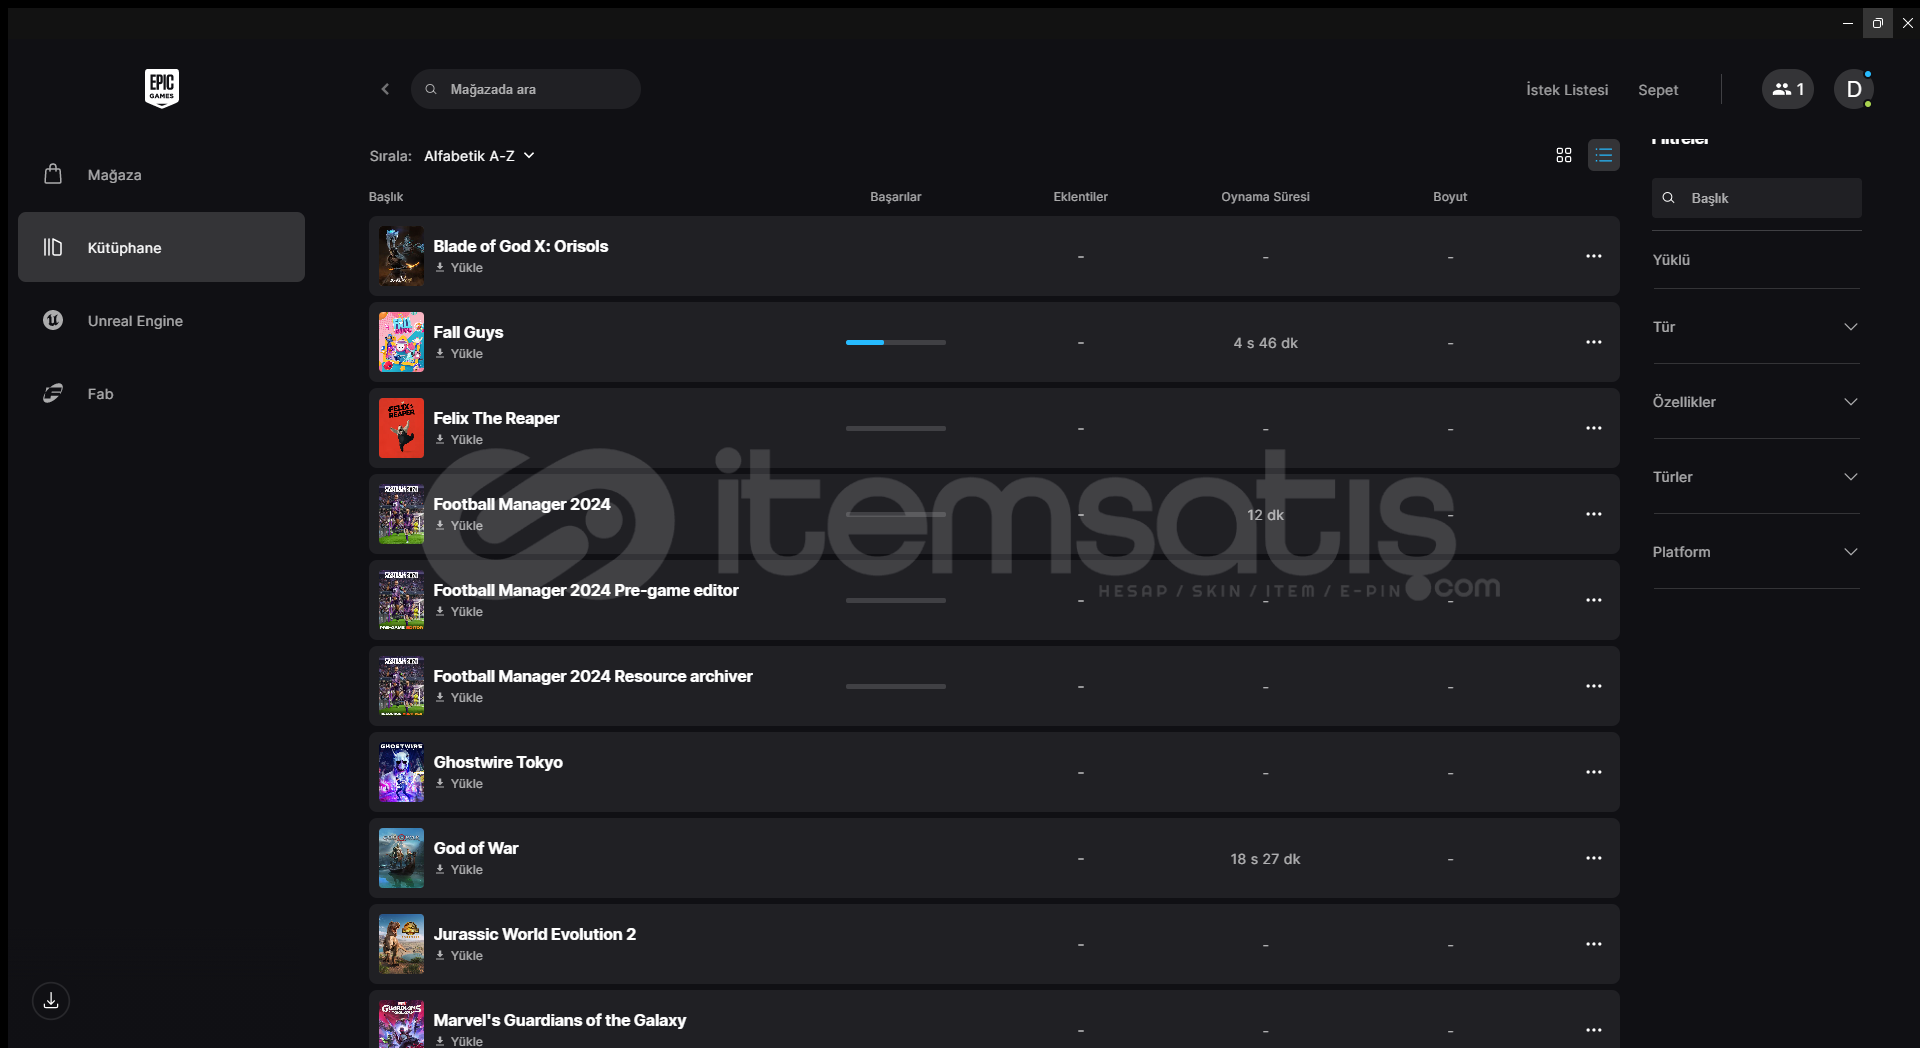The width and height of the screenshot is (1920, 1048).
Task: Expand the Platform filter
Action: (x=1756, y=552)
